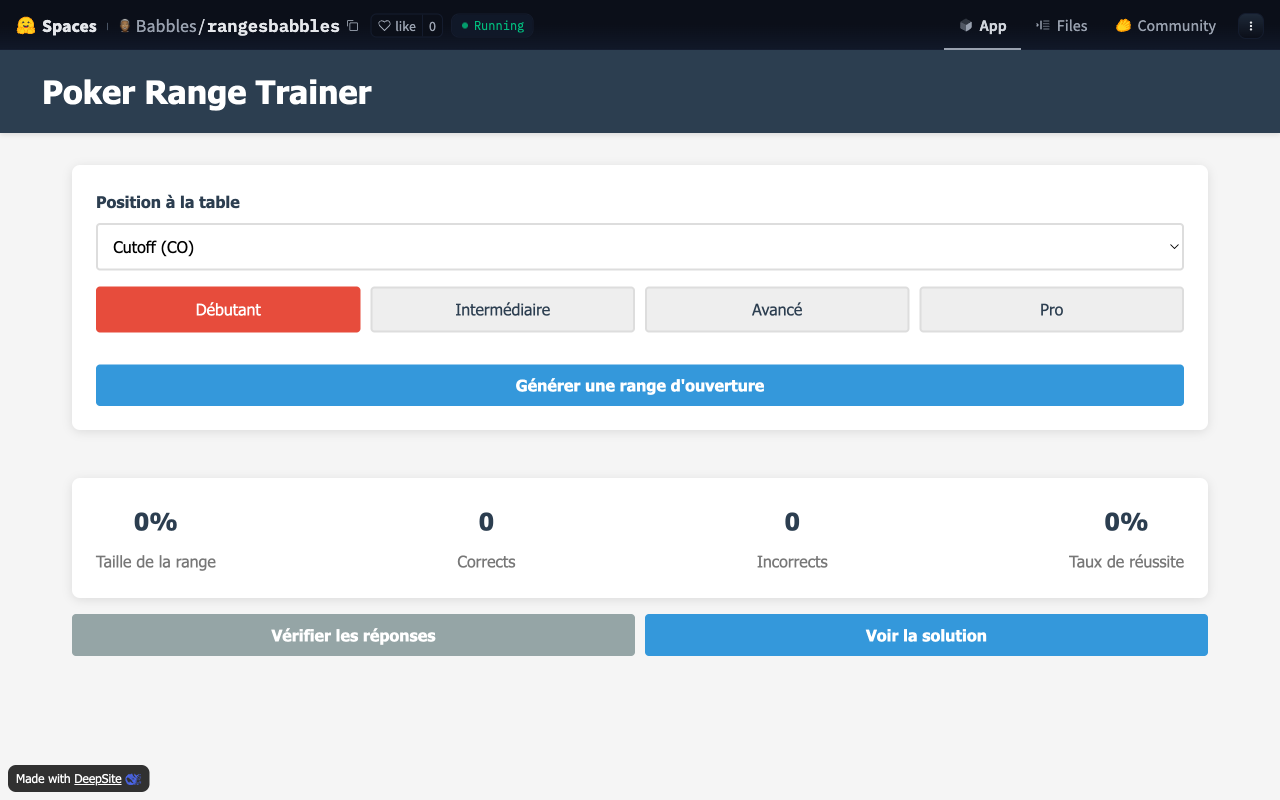This screenshot has height=800, width=1280.
Task: Click the rangesbabbles space name link
Action: 273,26
